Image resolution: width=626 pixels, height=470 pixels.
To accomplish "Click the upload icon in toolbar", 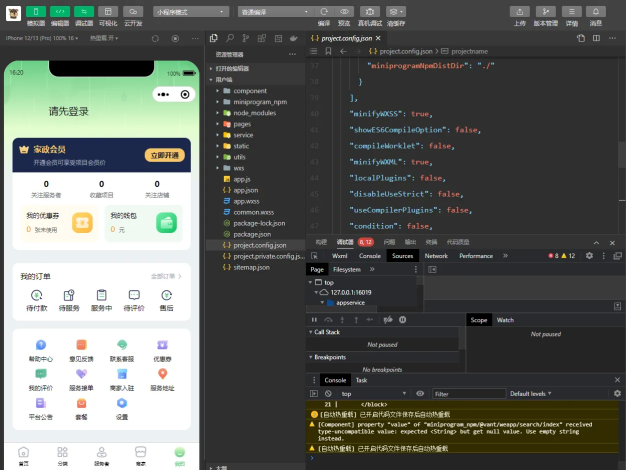I will [520, 12].
